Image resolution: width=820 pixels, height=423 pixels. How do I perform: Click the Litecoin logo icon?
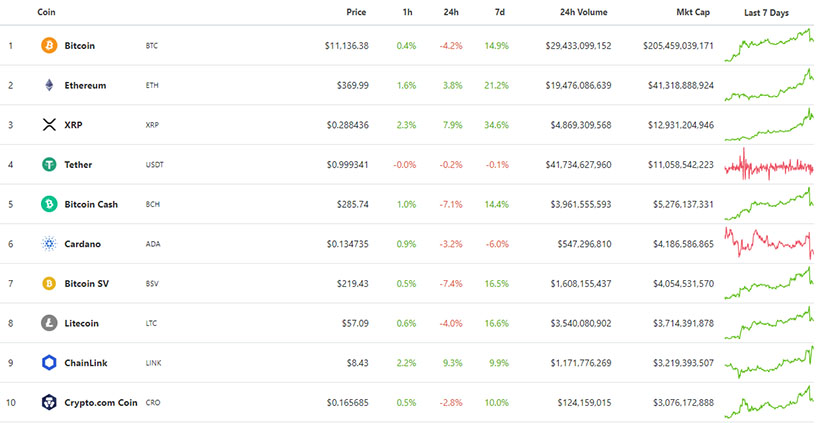click(48, 323)
